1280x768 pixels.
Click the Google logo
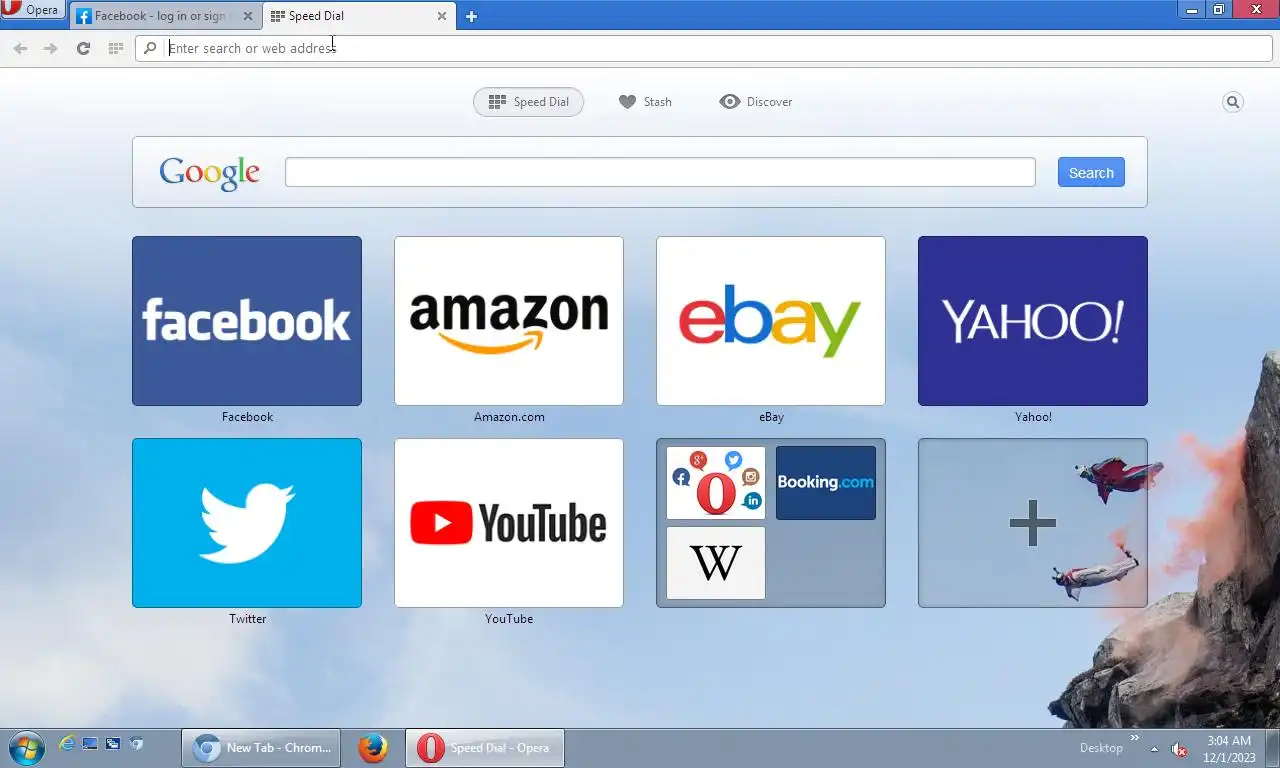pos(209,172)
